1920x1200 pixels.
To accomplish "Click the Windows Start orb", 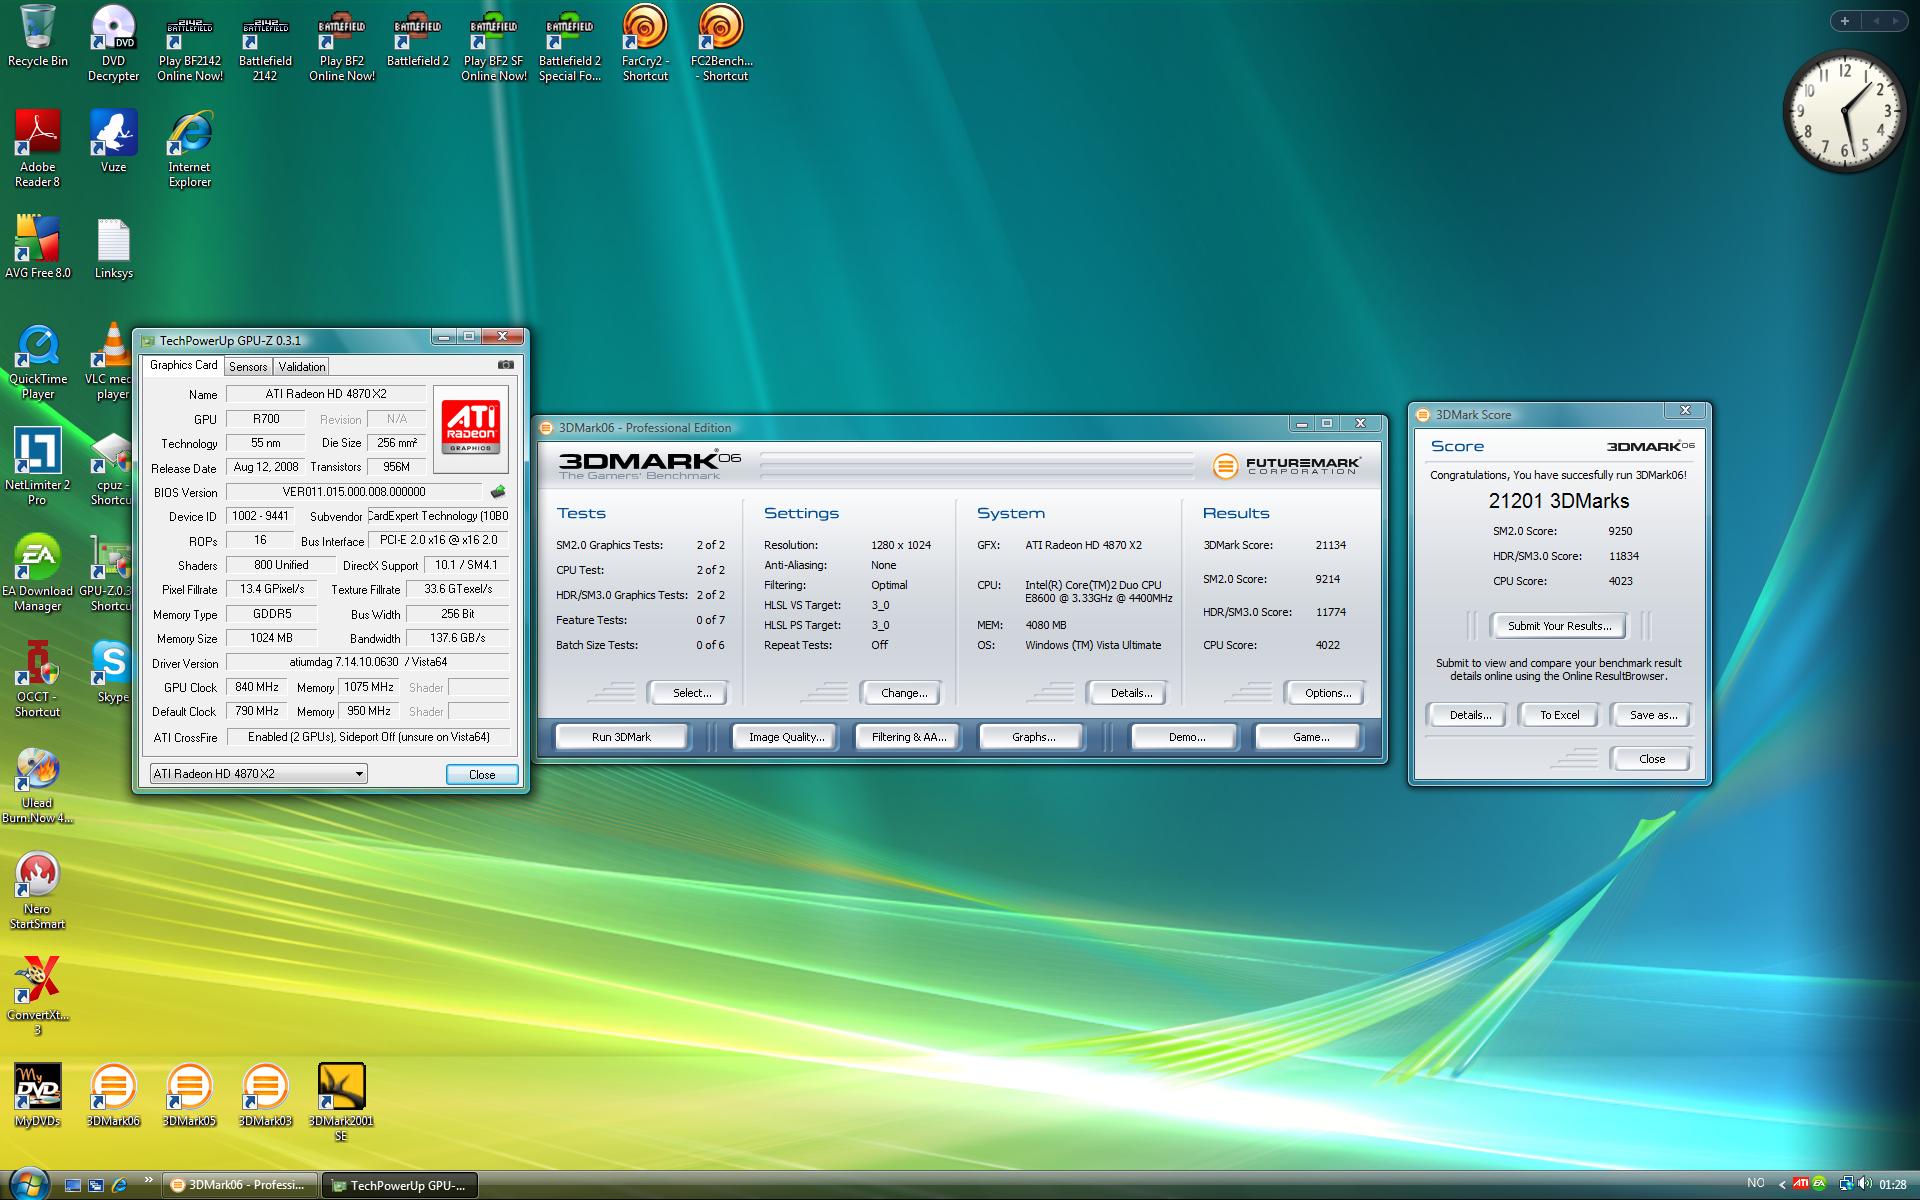I will [27, 1184].
